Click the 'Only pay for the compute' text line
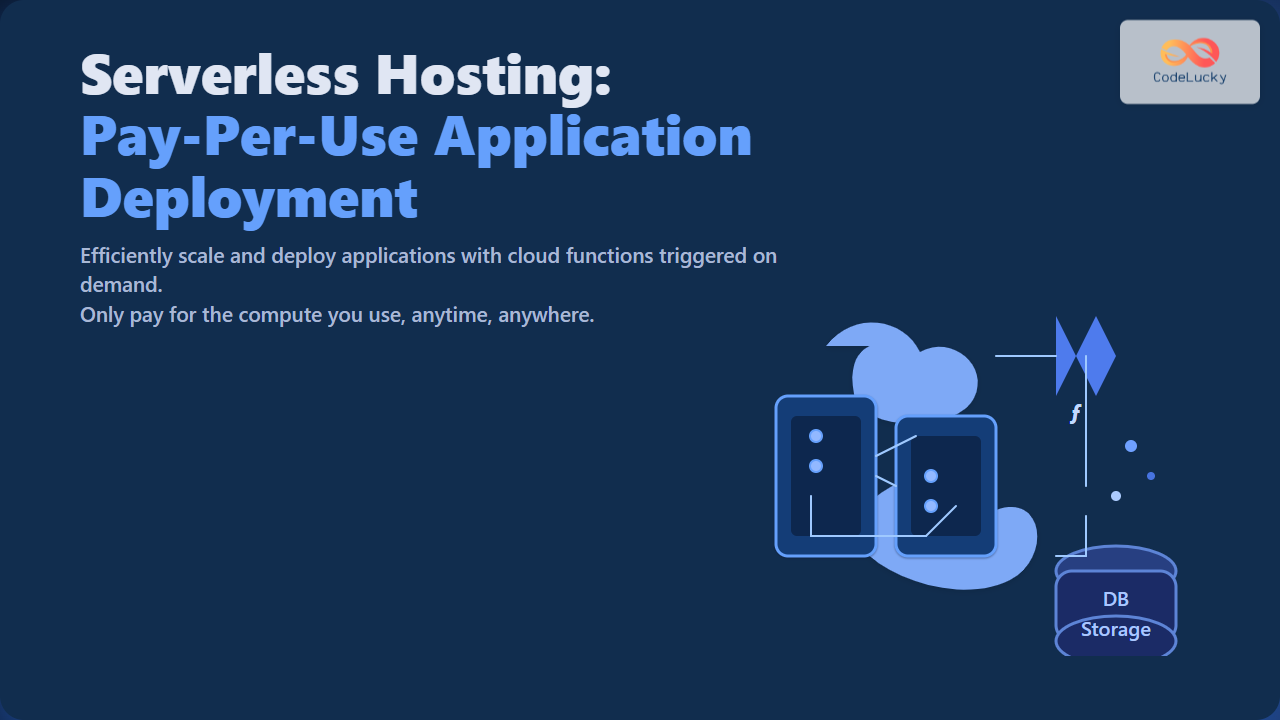1280x720 pixels. point(337,314)
